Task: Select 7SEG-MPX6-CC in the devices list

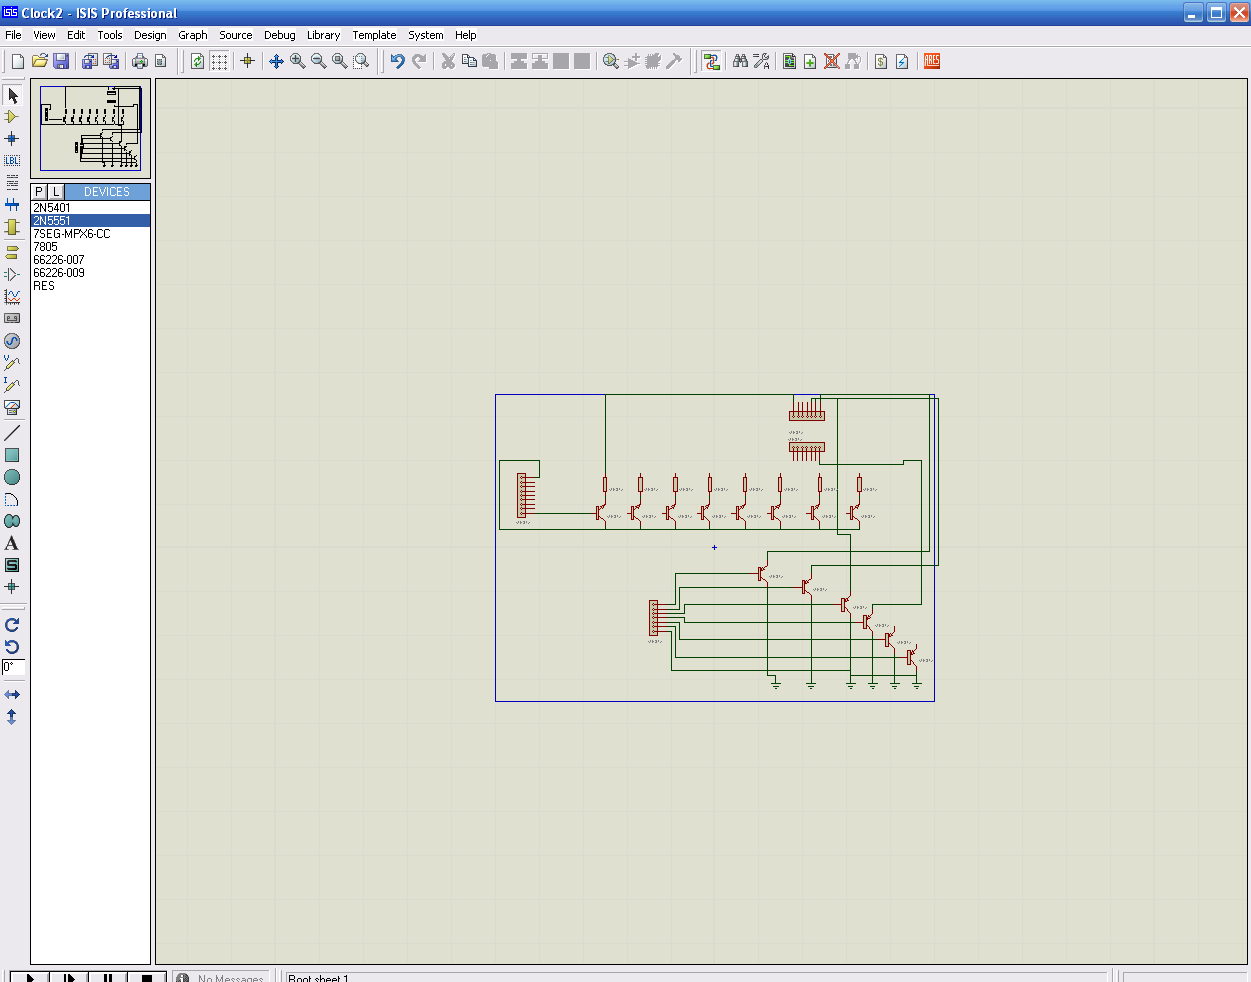Action: (72, 234)
